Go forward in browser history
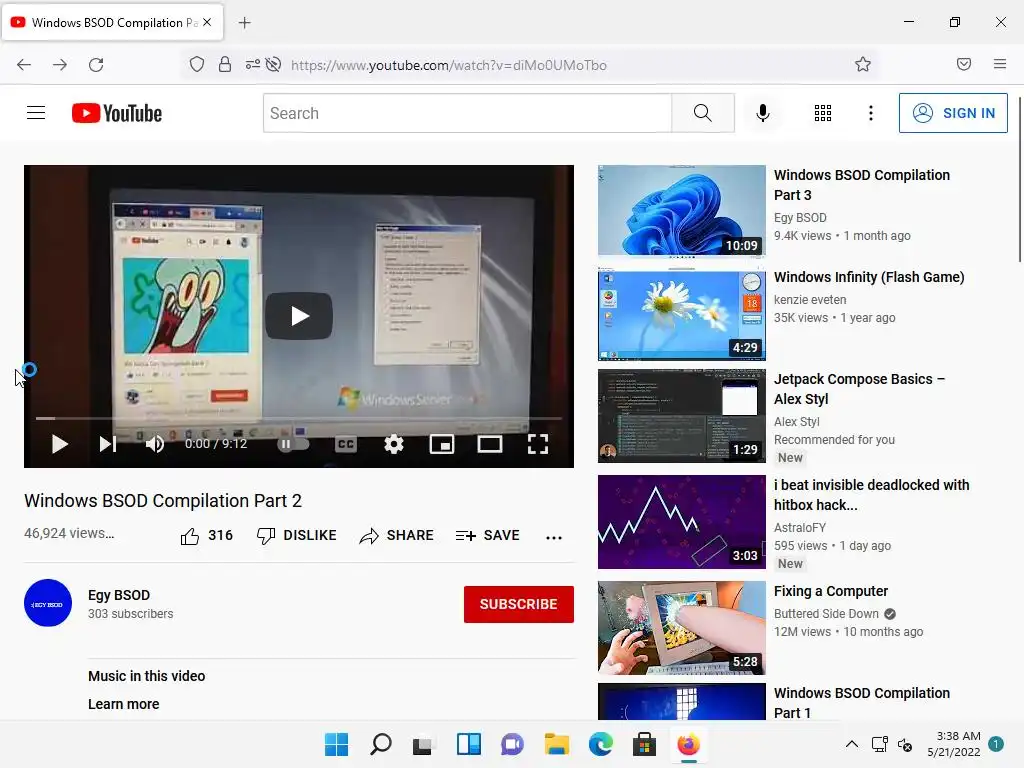1024x768 pixels. click(60, 65)
